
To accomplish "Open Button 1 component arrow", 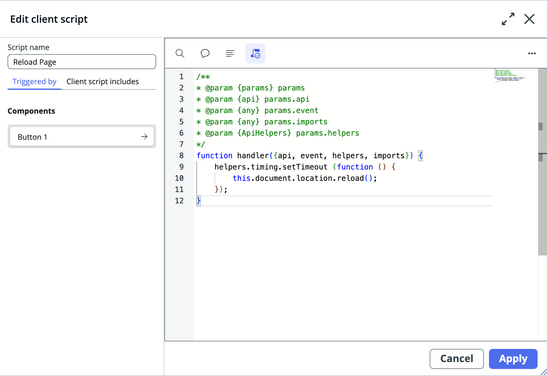I will click(144, 137).
